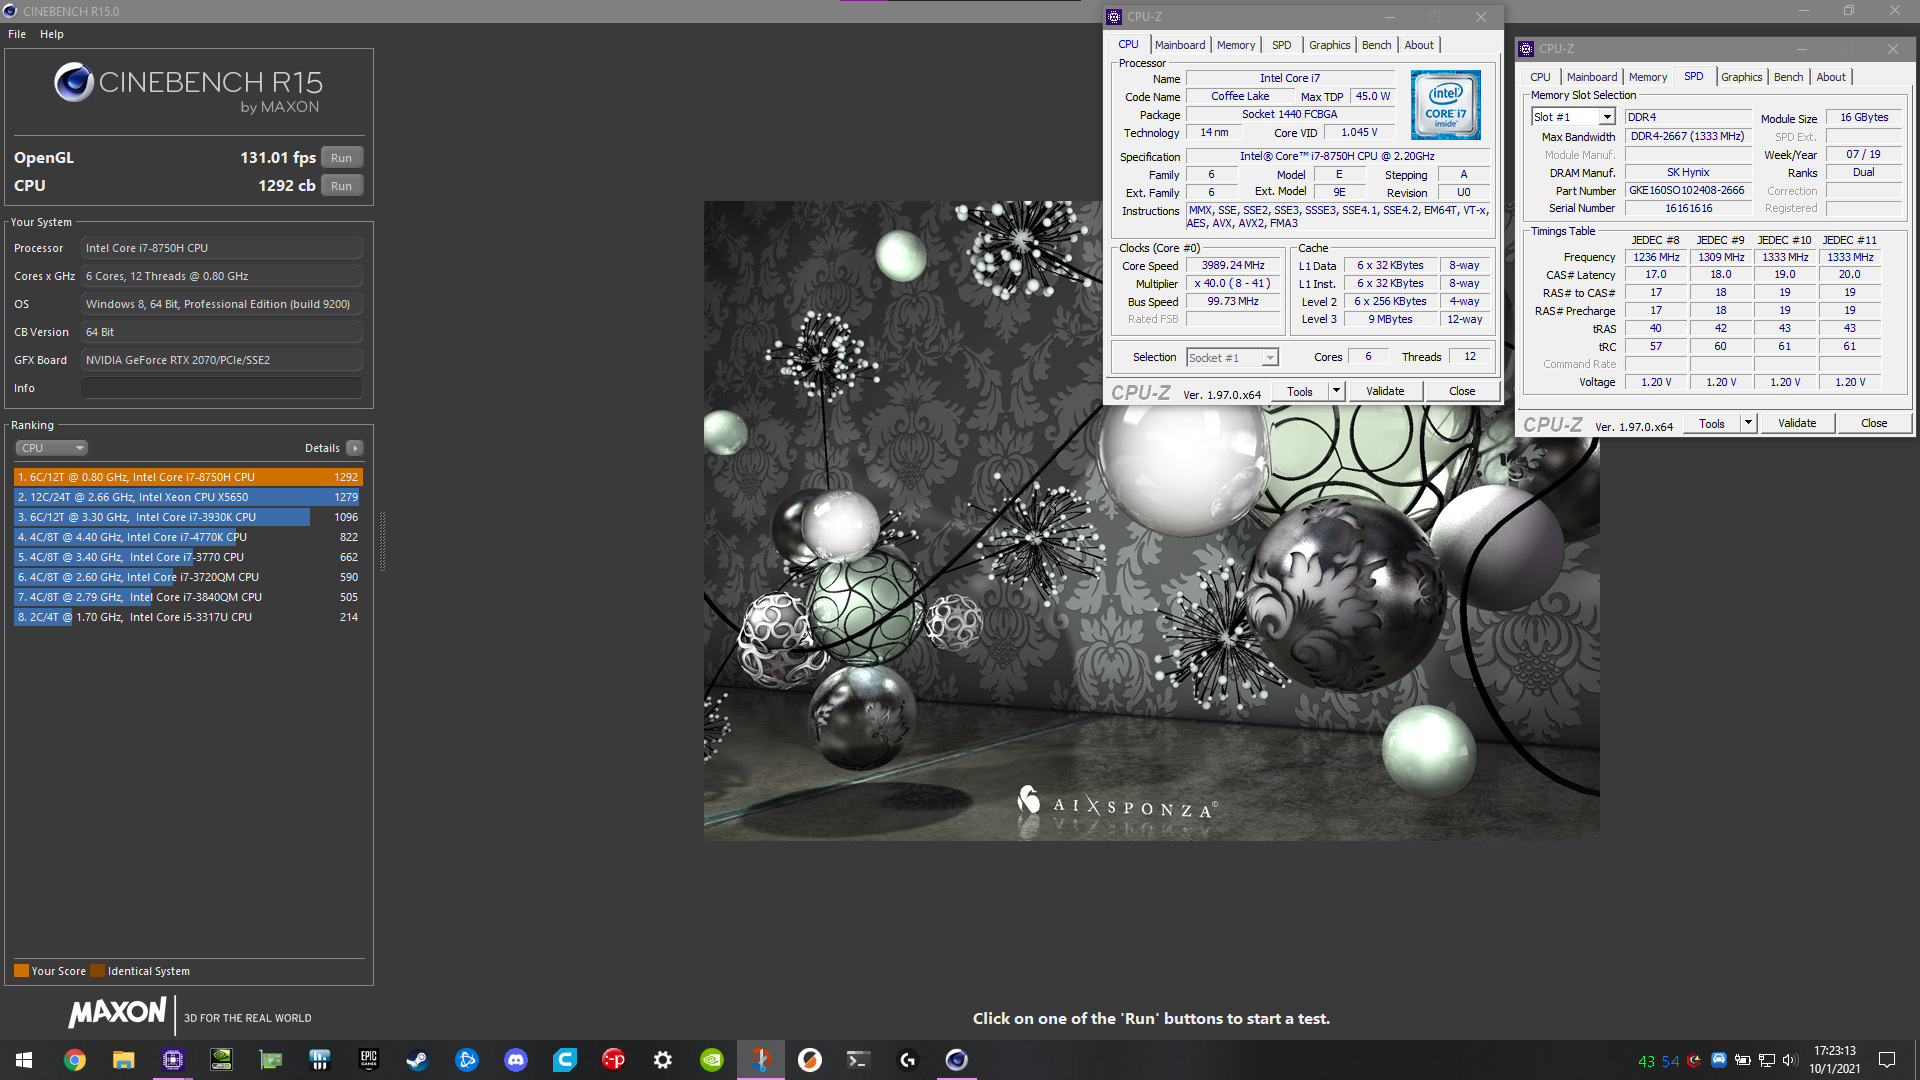
Task: Open the volume control in the system tray
Action: (1790, 1060)
